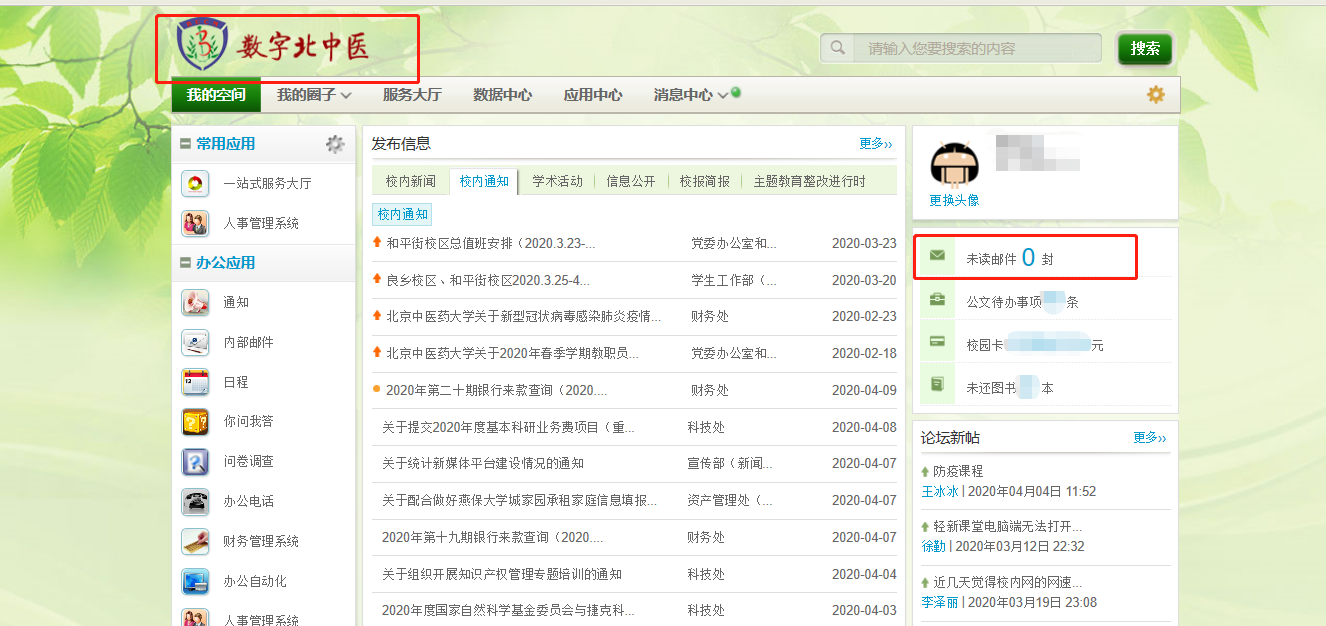Open the 一站式服务大厅 app icon

[x=195, y=184]
